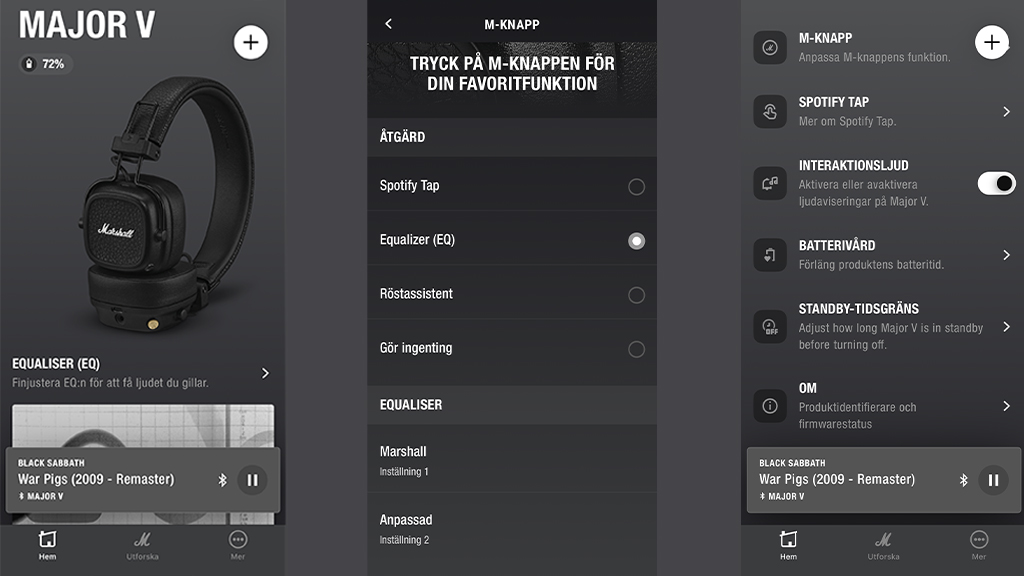Click the Bluetooth icon in the right phone's now-playing card
This screenshot has width=1024, height=576.
(x=963, y=480)
